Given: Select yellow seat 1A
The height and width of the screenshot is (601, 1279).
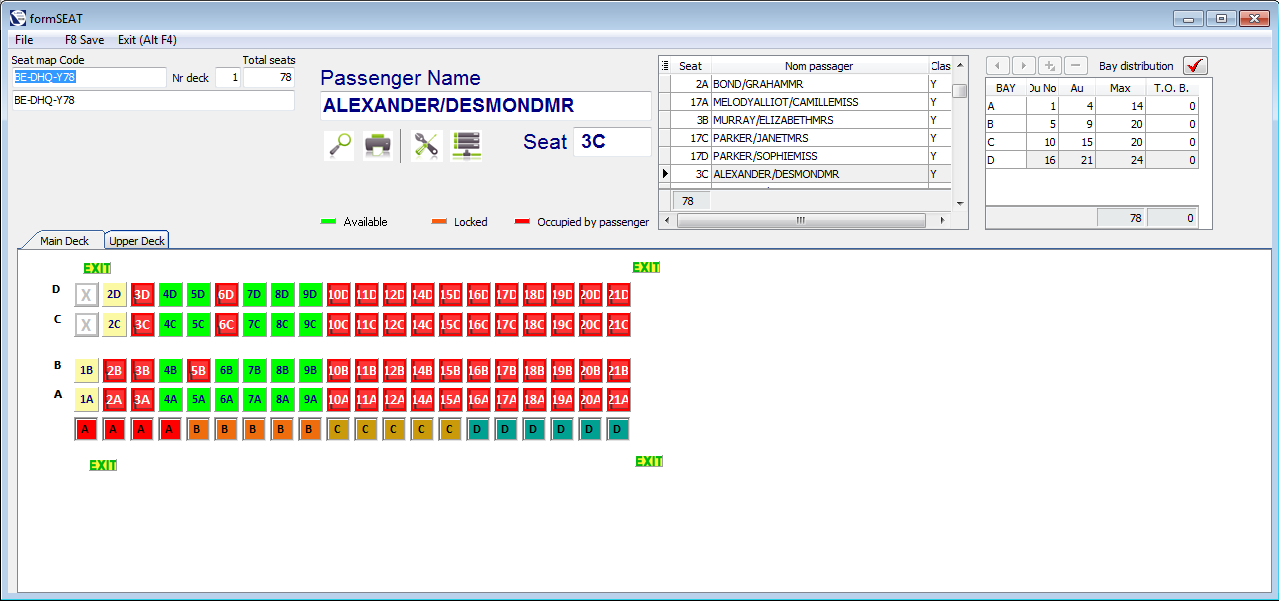Looking at the screenshot, I should click(87, 400).
